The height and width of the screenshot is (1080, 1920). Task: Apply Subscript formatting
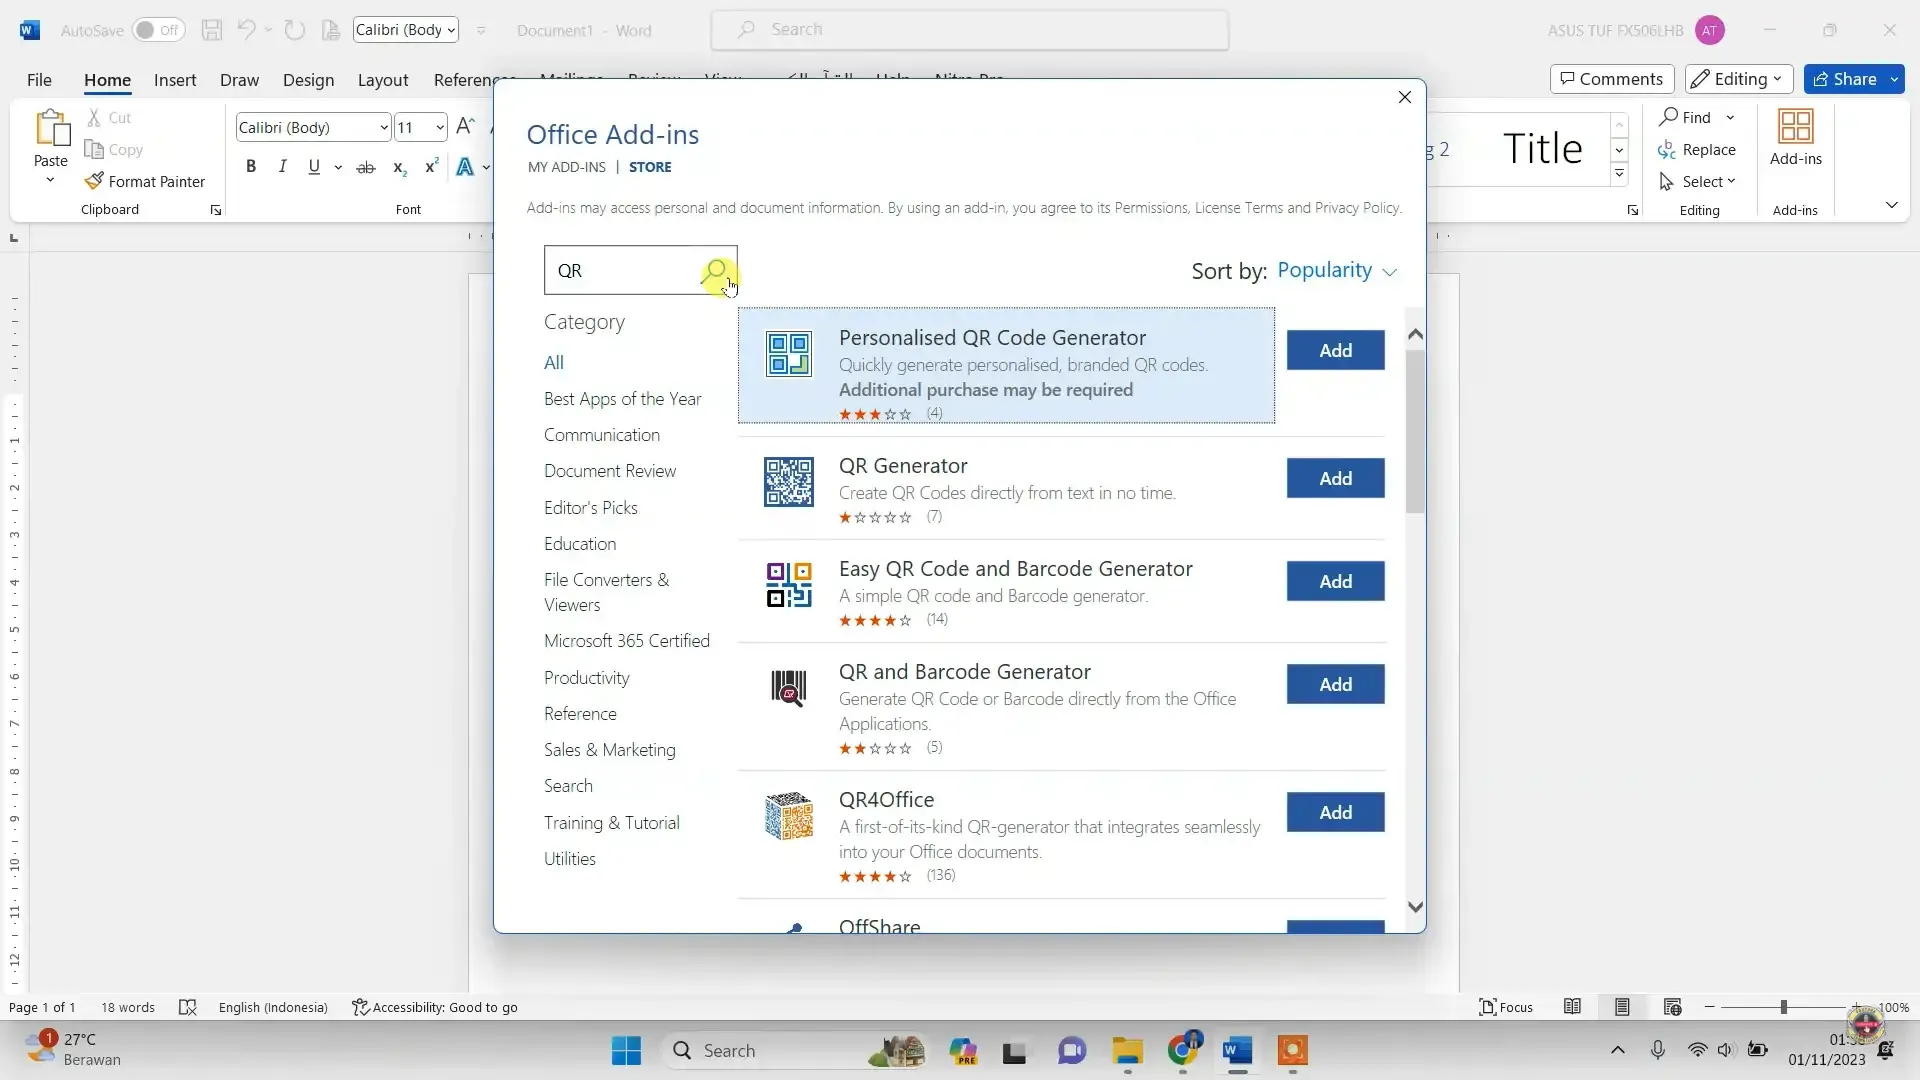tap(399, 167)
